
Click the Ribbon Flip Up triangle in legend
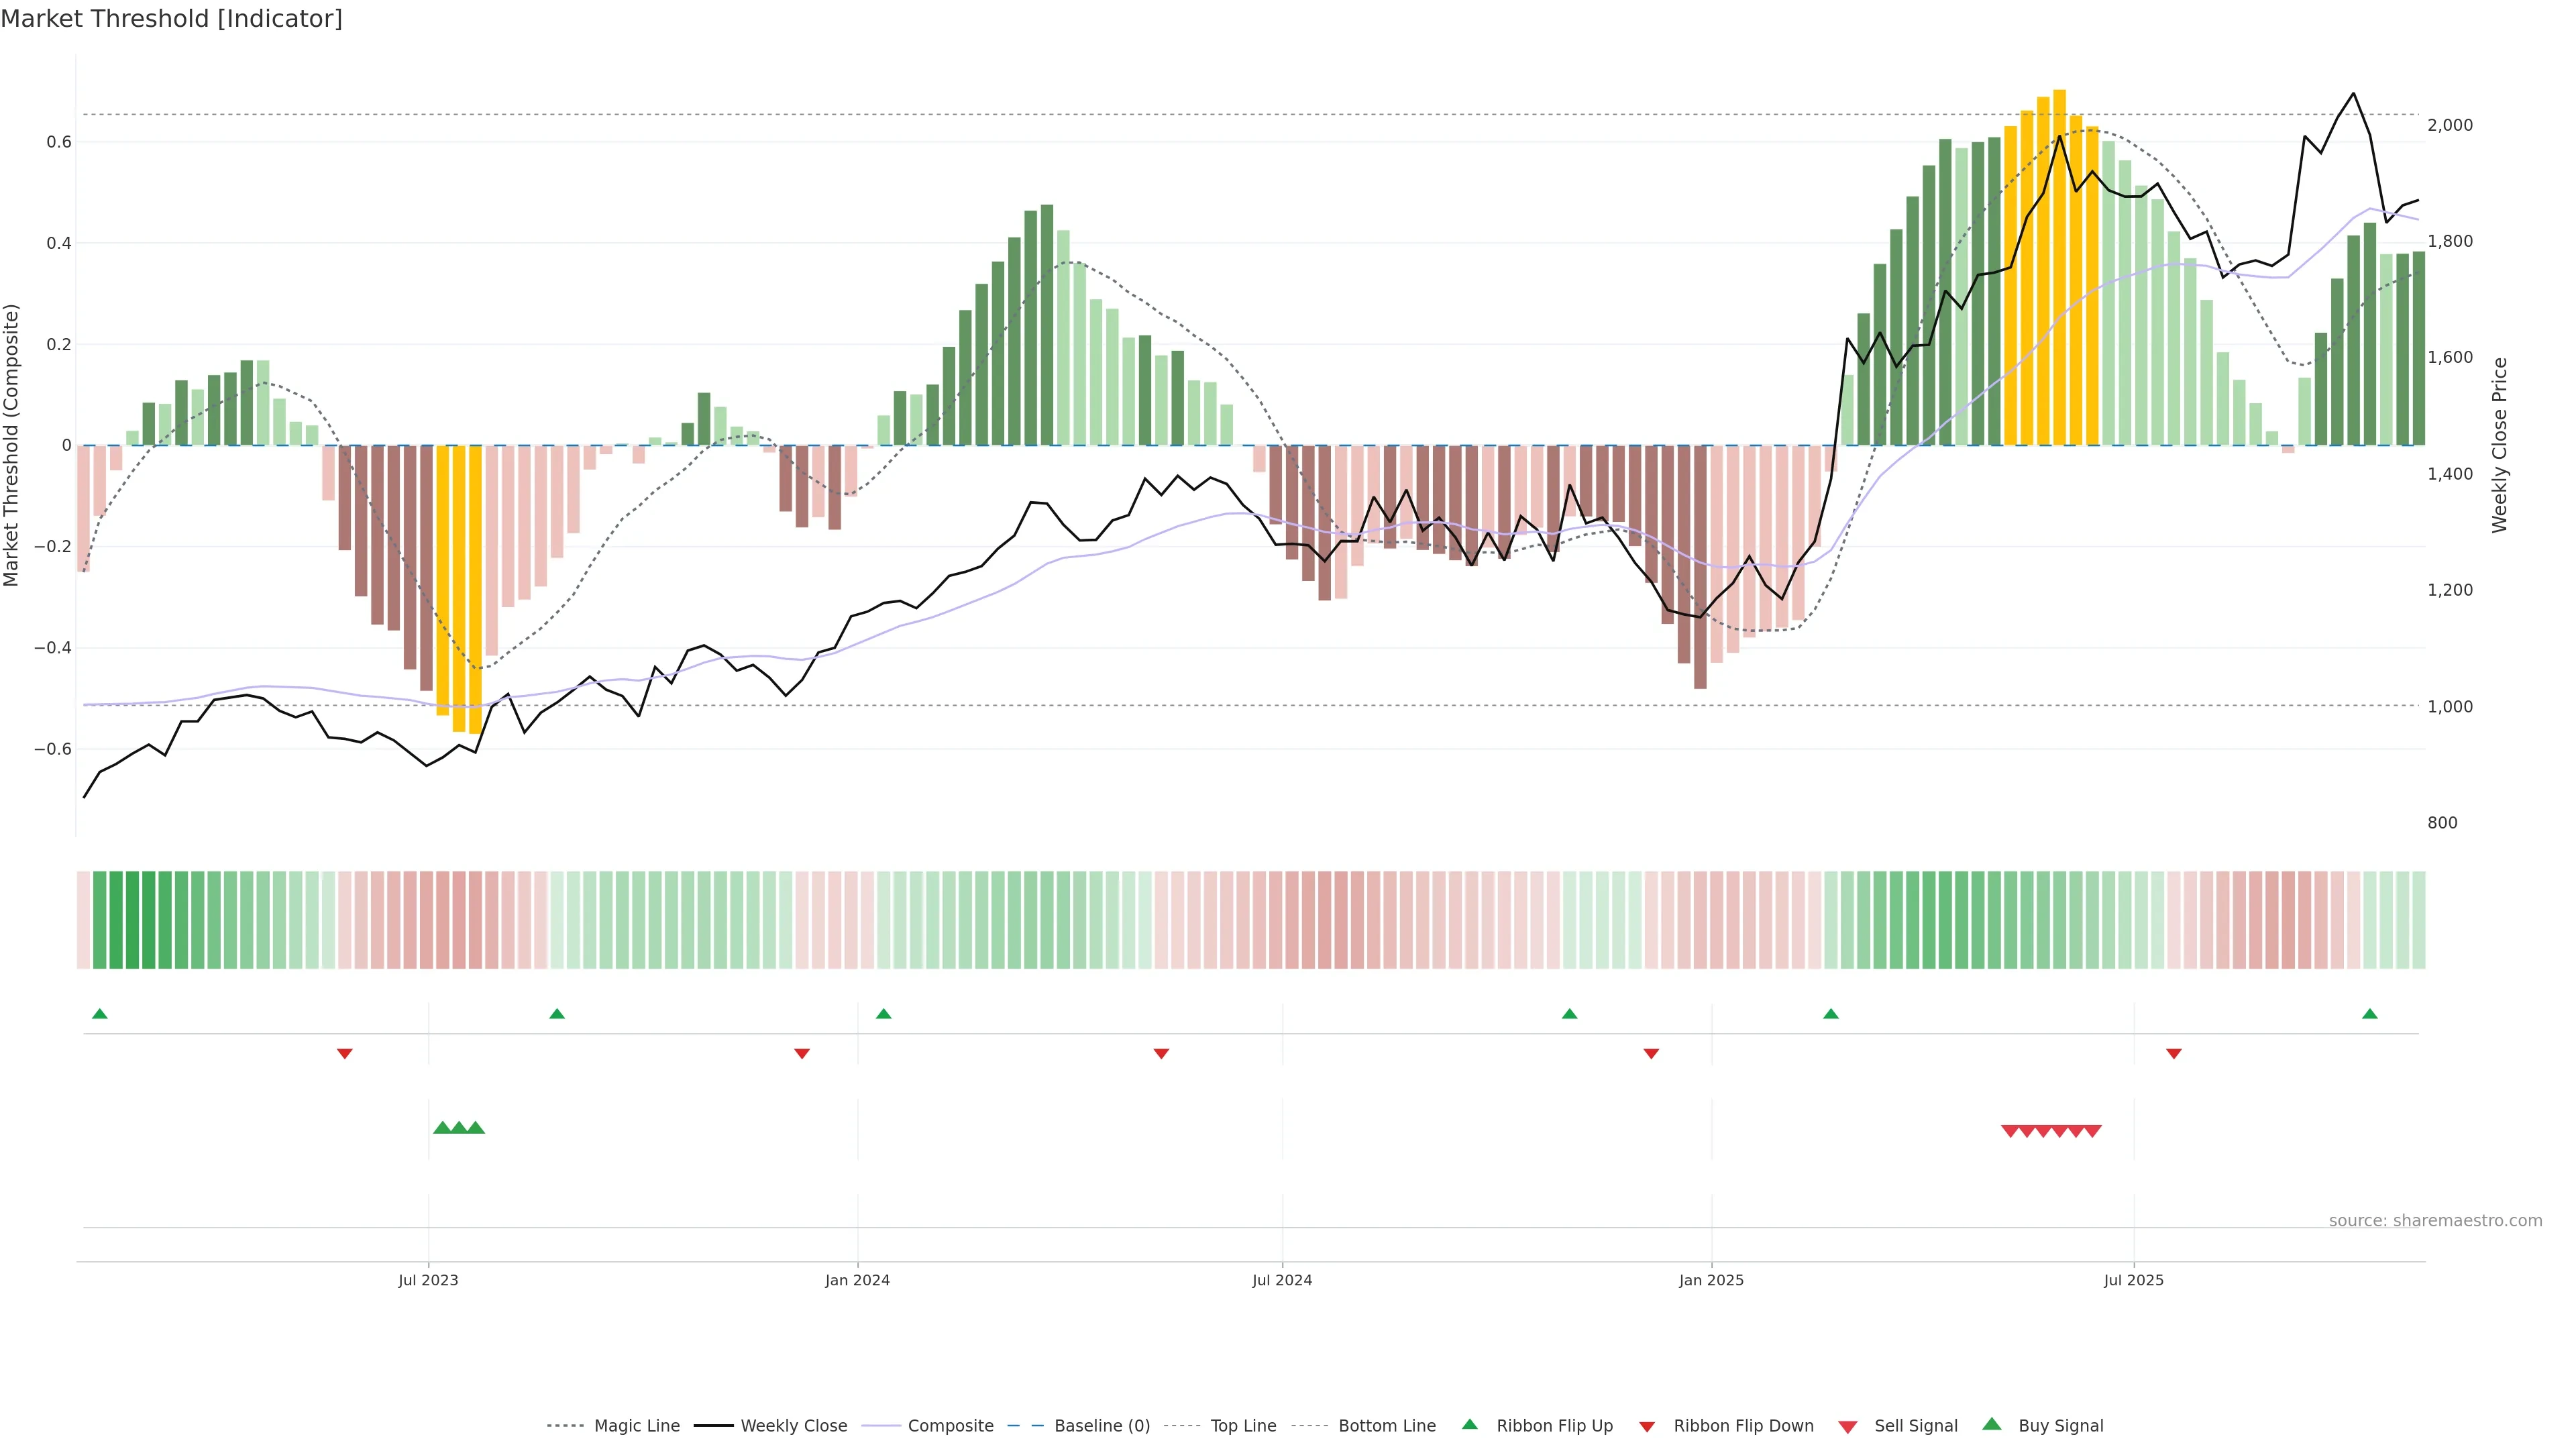click(x=1469, y=1424)
